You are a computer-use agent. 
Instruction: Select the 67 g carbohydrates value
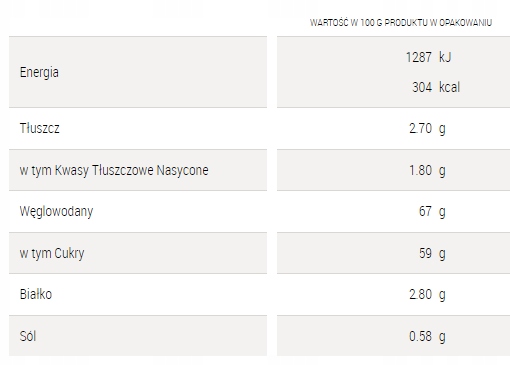click(432, 212)
